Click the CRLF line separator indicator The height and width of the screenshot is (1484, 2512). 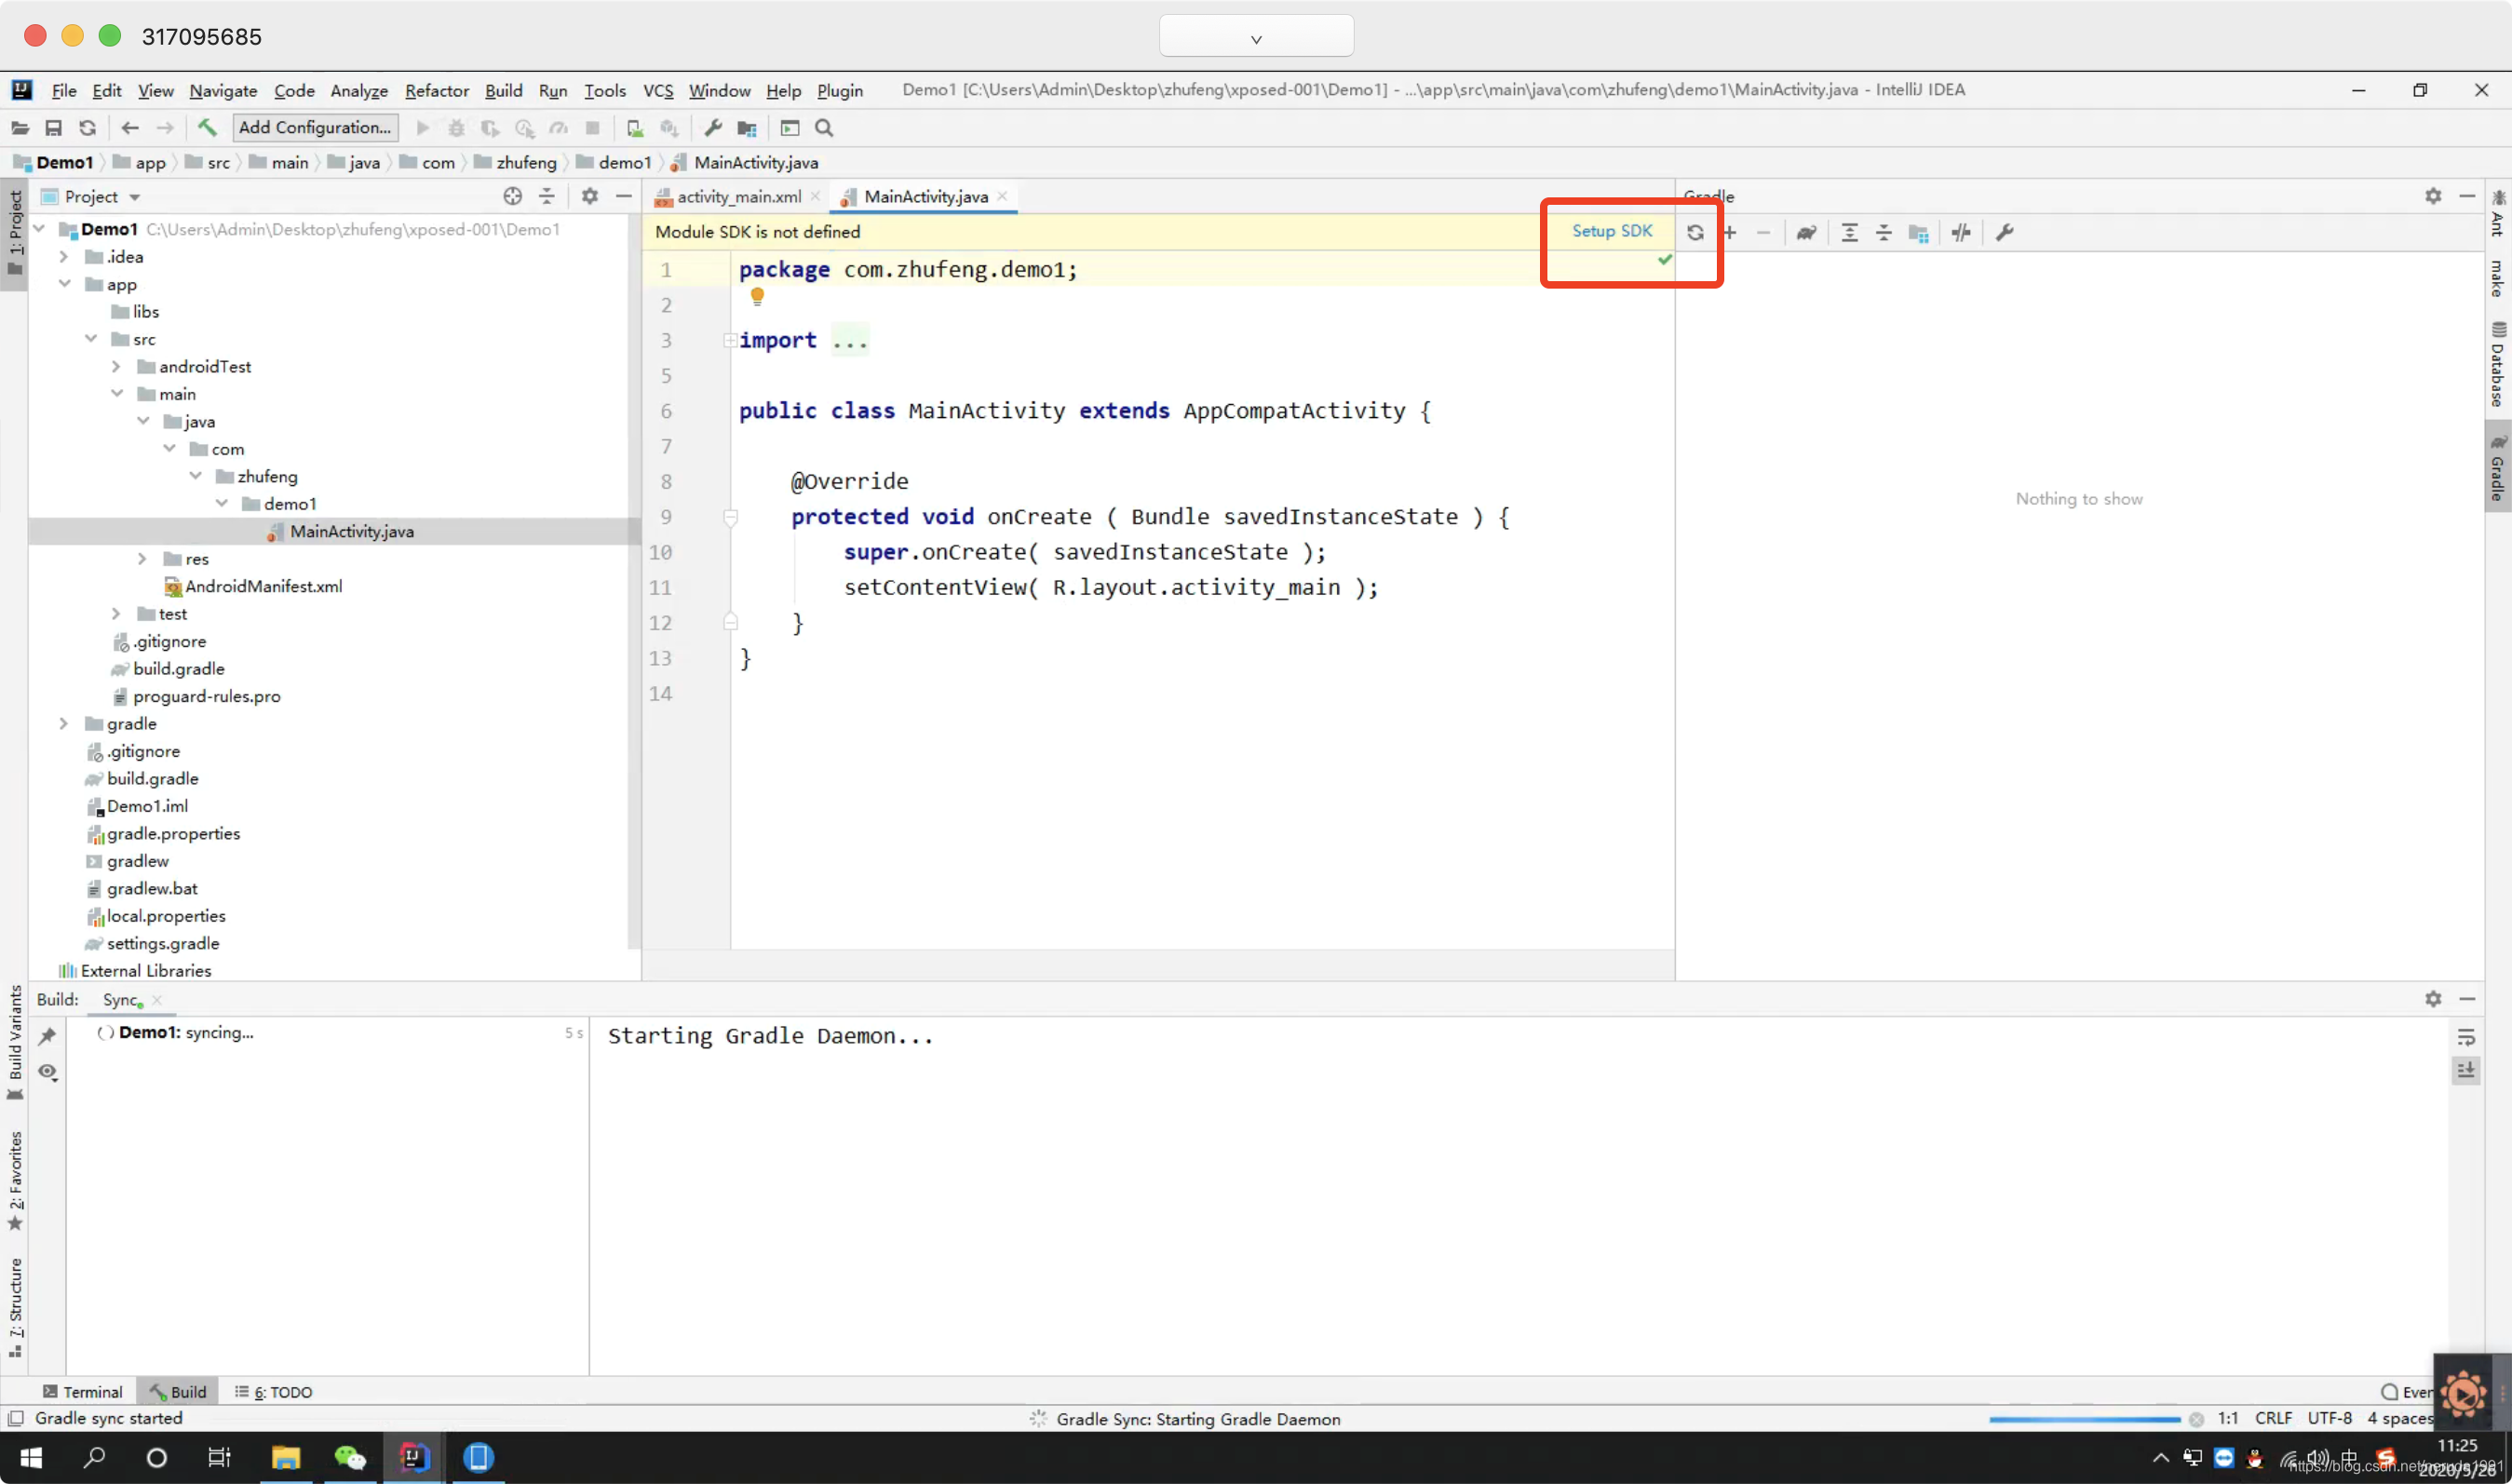point(2273,1419)
